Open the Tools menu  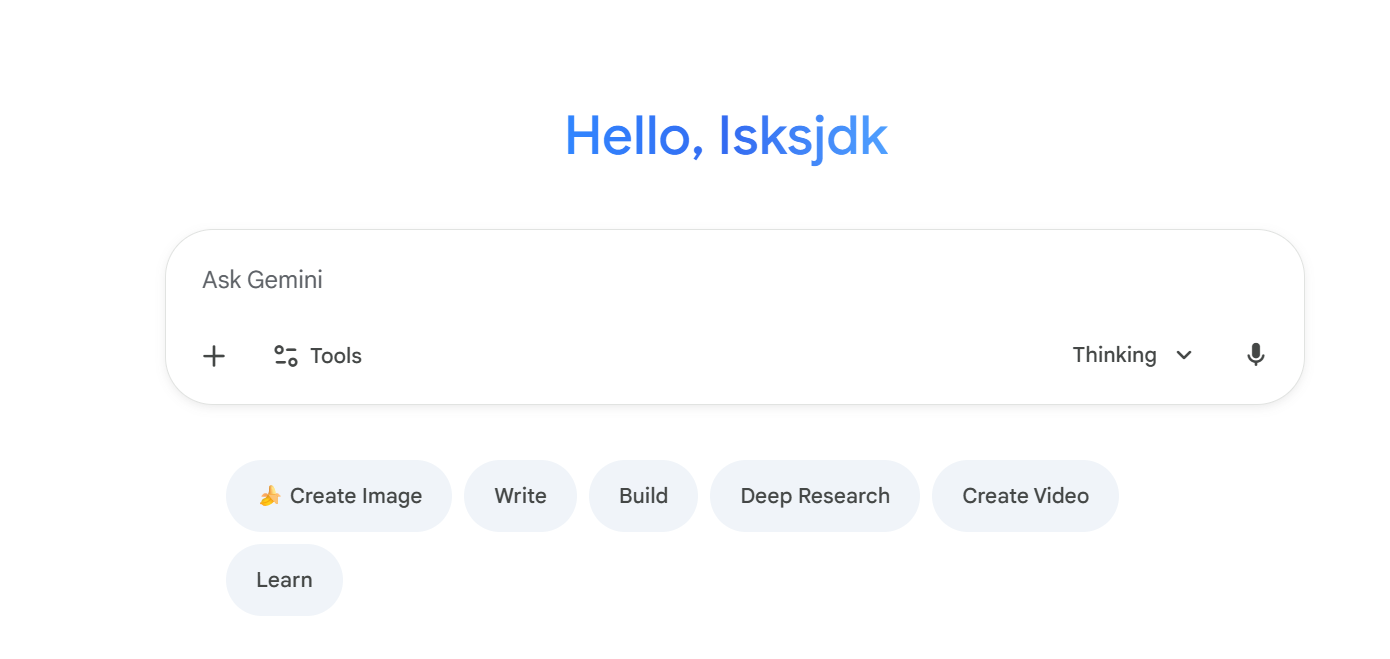pyautogui.click(x=318, y=356)
